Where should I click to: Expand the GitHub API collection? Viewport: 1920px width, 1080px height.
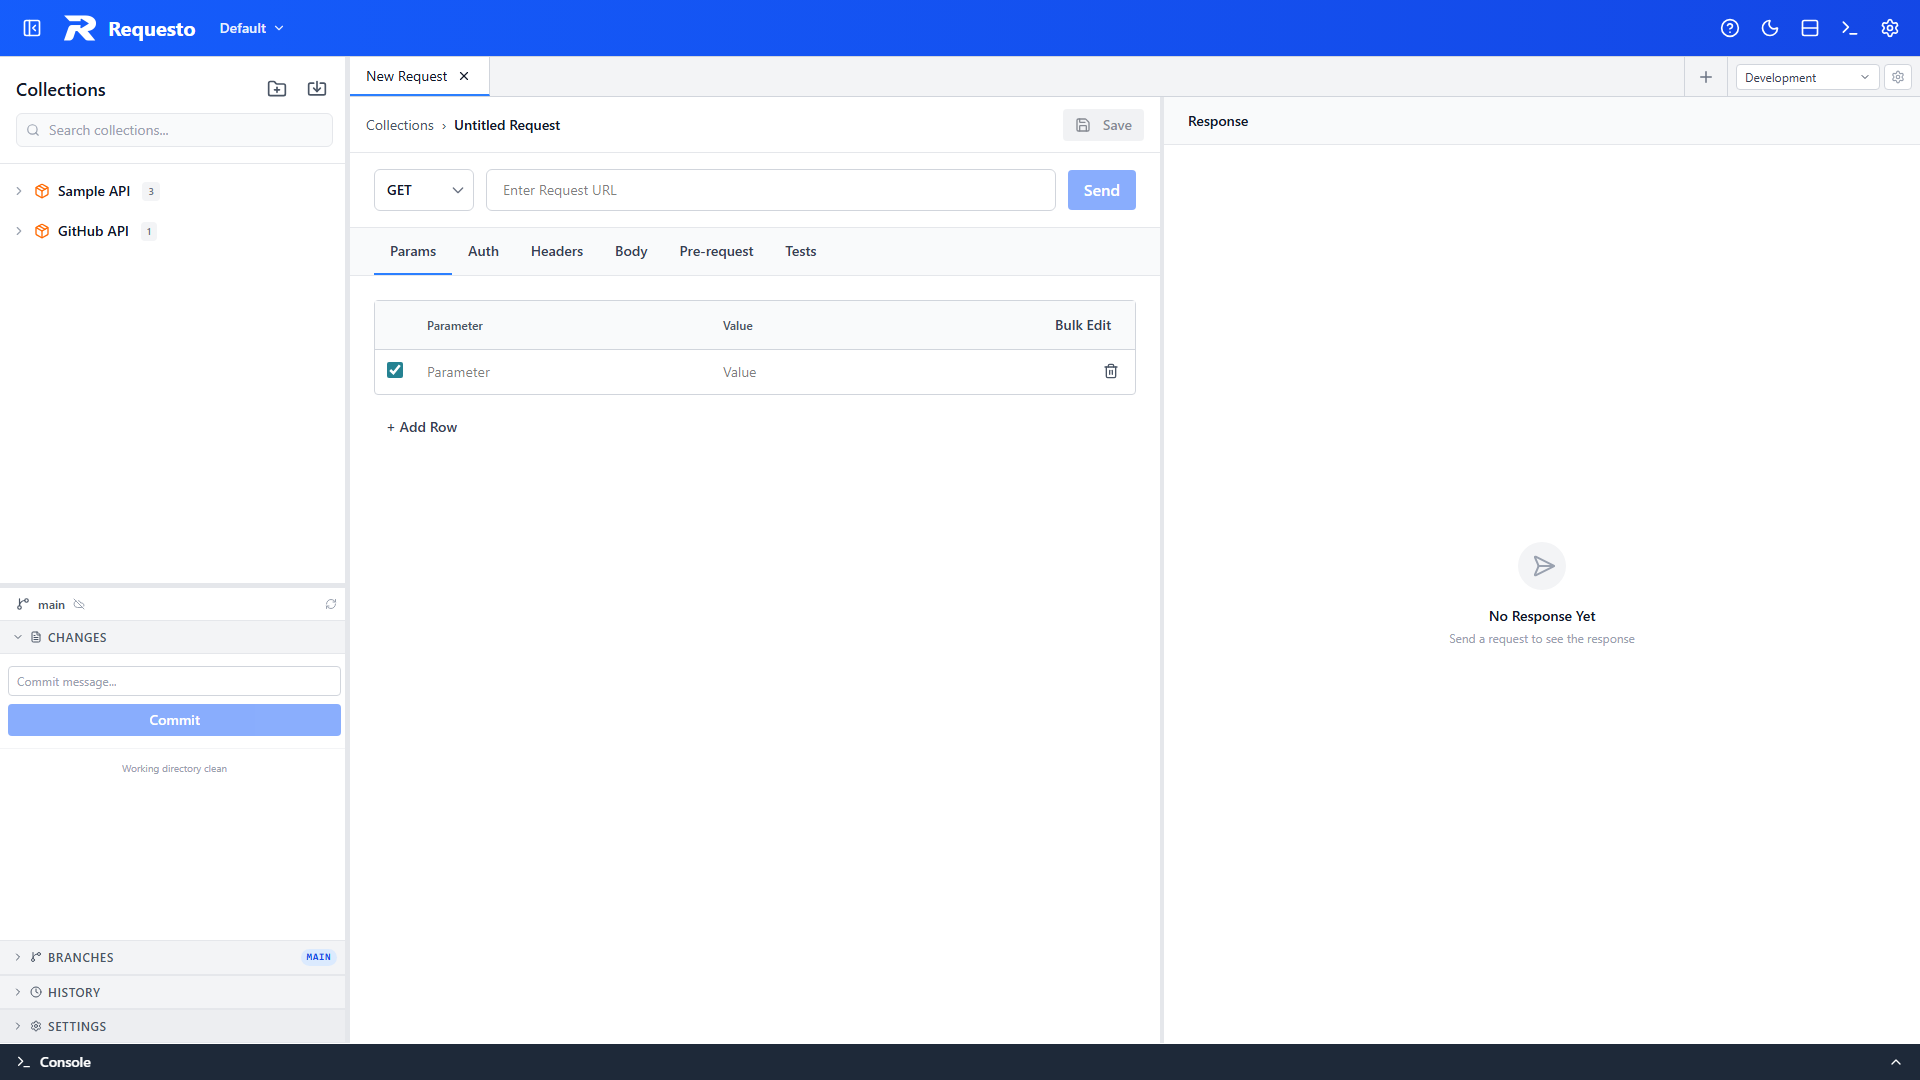click(x=18, y=231)
